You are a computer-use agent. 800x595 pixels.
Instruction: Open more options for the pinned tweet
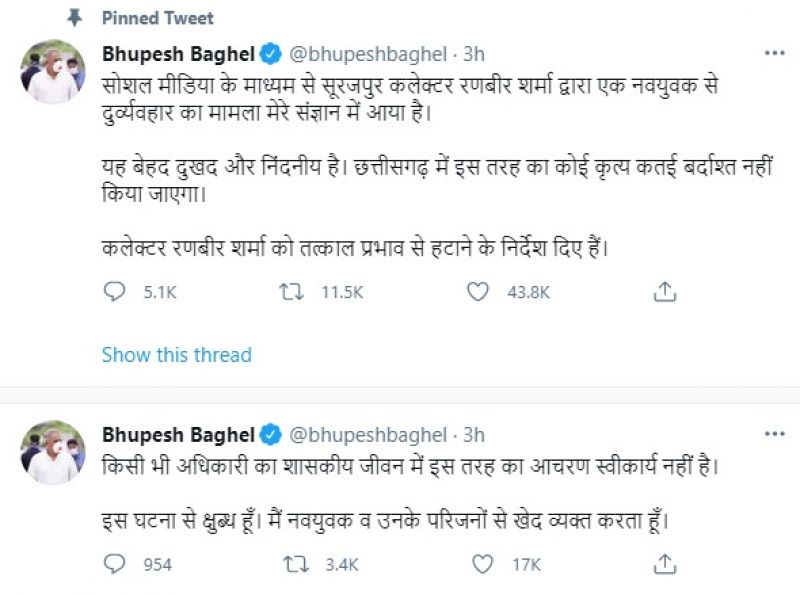pos(774,52)
